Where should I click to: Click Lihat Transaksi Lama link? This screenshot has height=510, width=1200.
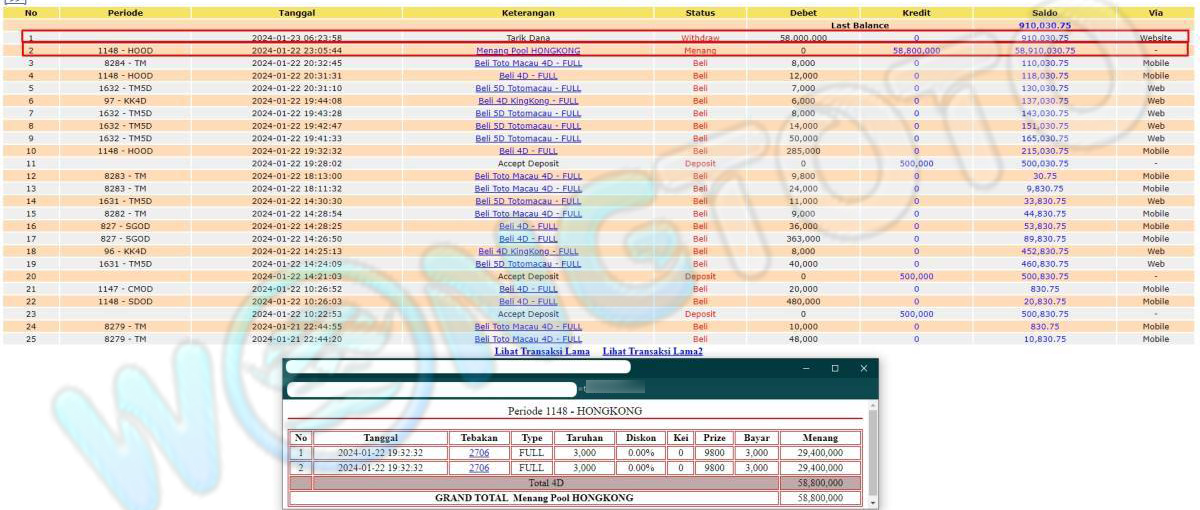[x=541, y=352]
